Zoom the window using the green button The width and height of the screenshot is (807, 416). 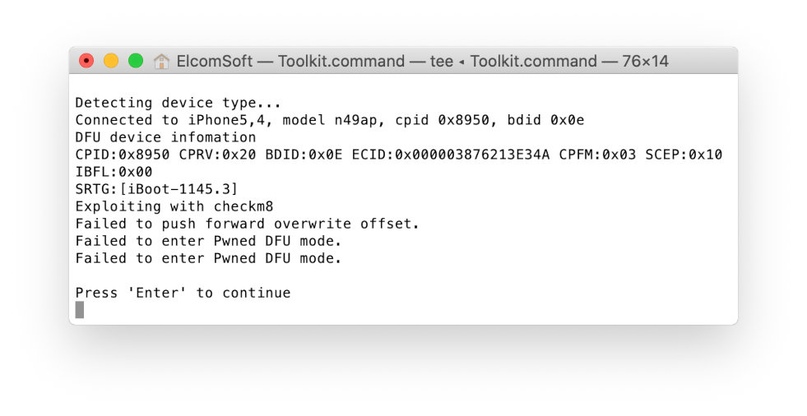[136, 61]
